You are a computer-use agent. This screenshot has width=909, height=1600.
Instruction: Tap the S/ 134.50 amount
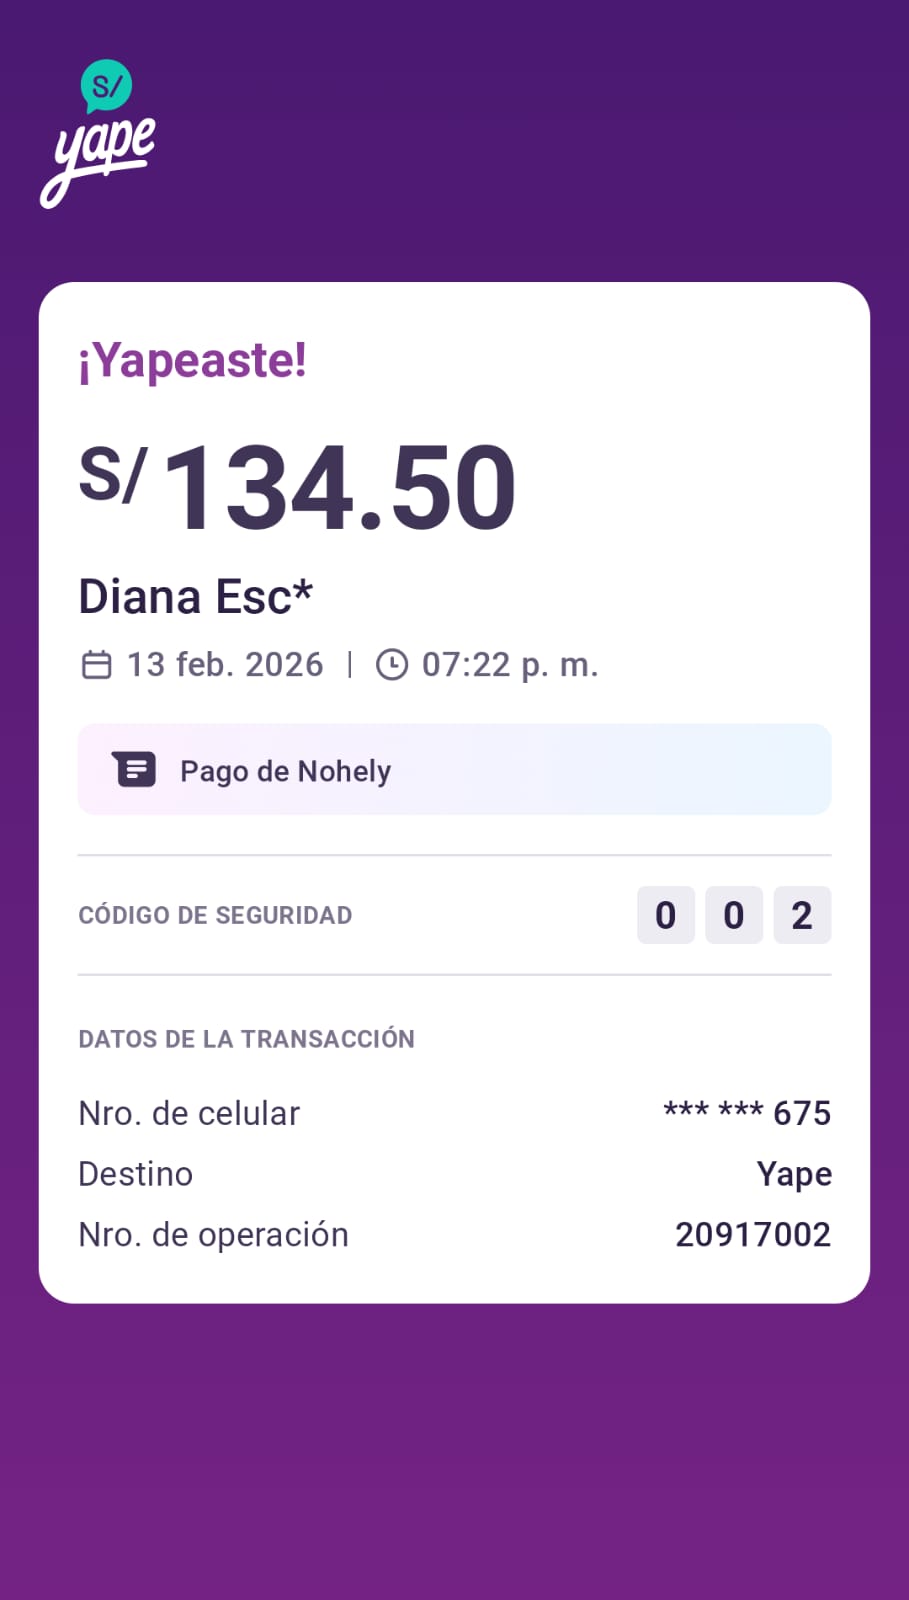[x=298, y=487]
